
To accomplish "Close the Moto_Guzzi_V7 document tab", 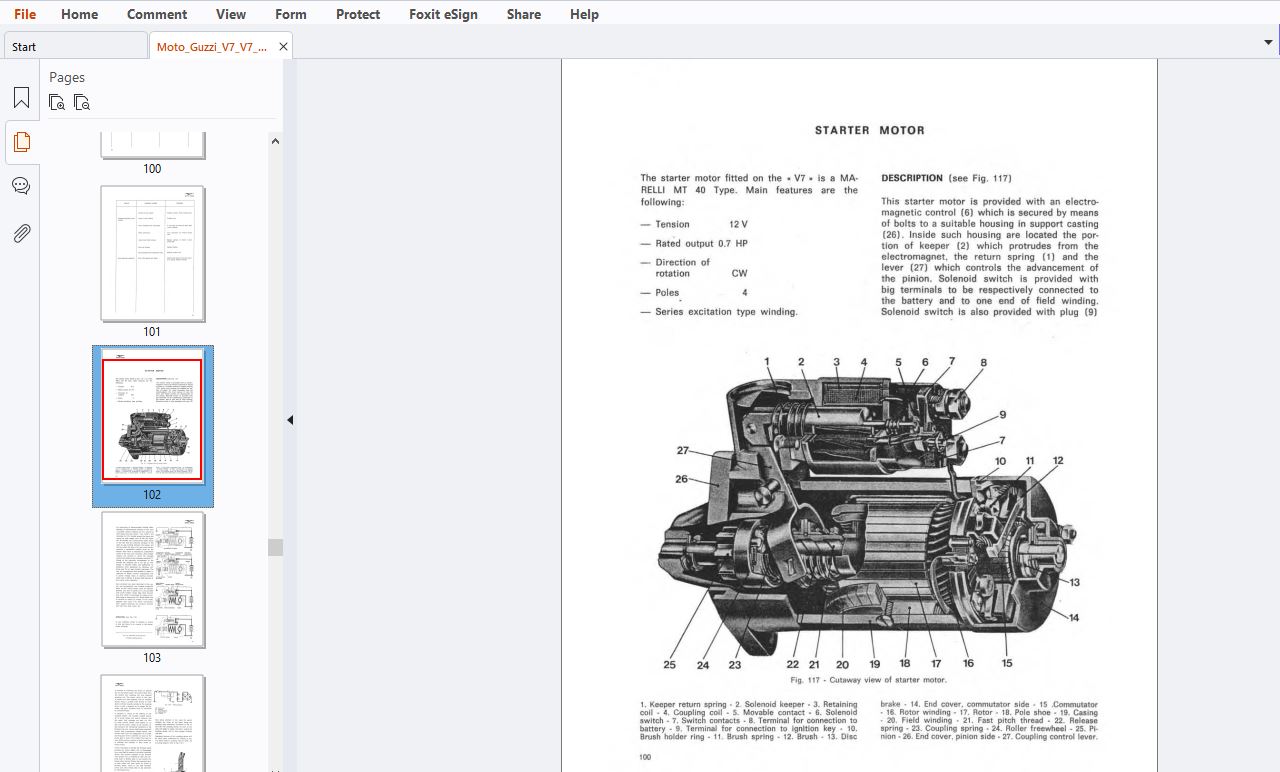I will tap(283, 46).
